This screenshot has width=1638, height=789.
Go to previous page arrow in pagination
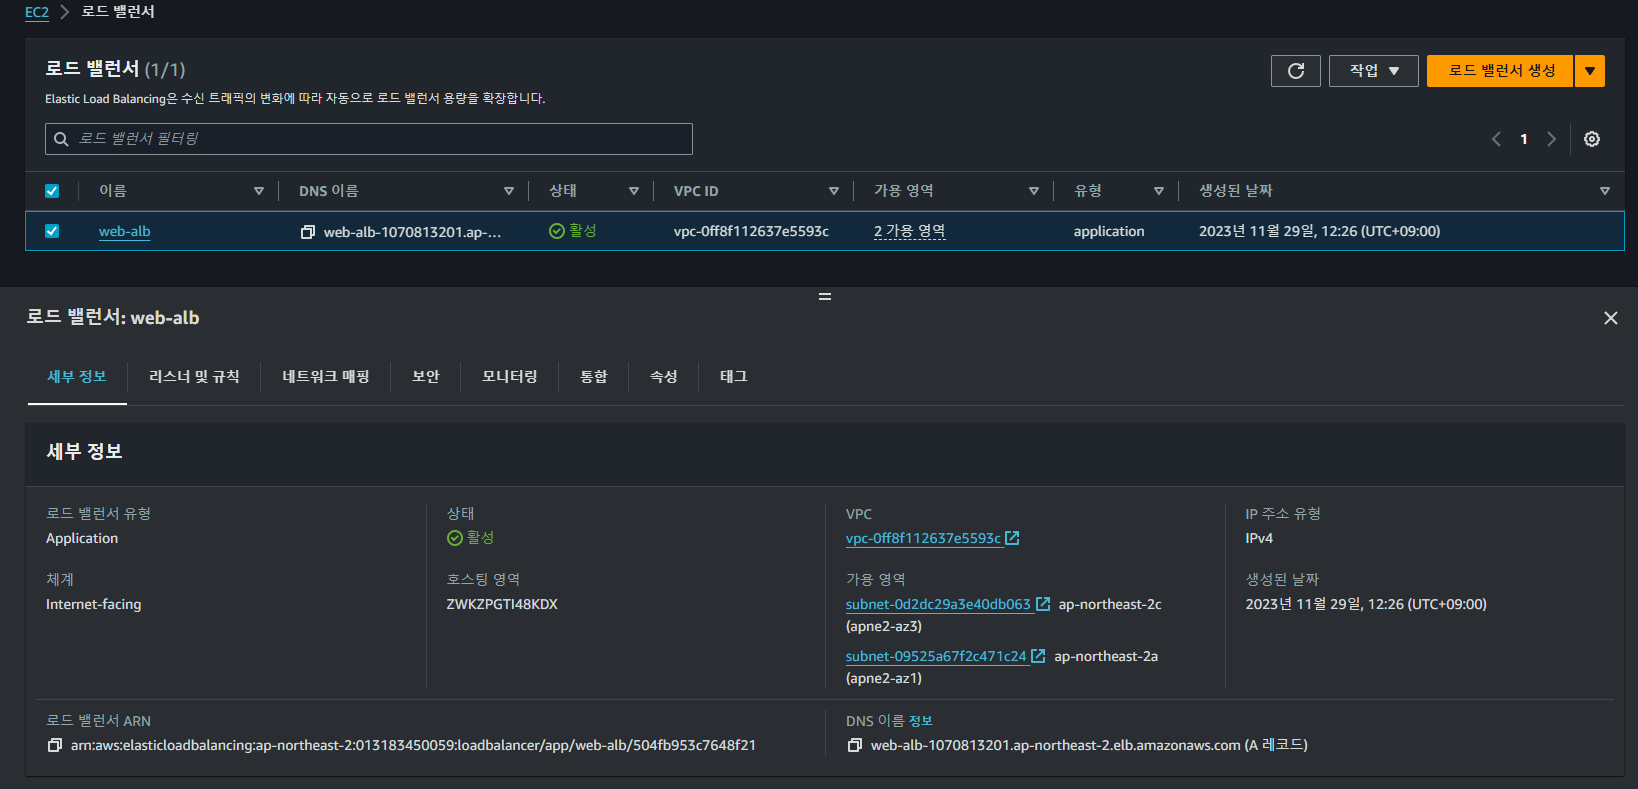(1496, 139)
